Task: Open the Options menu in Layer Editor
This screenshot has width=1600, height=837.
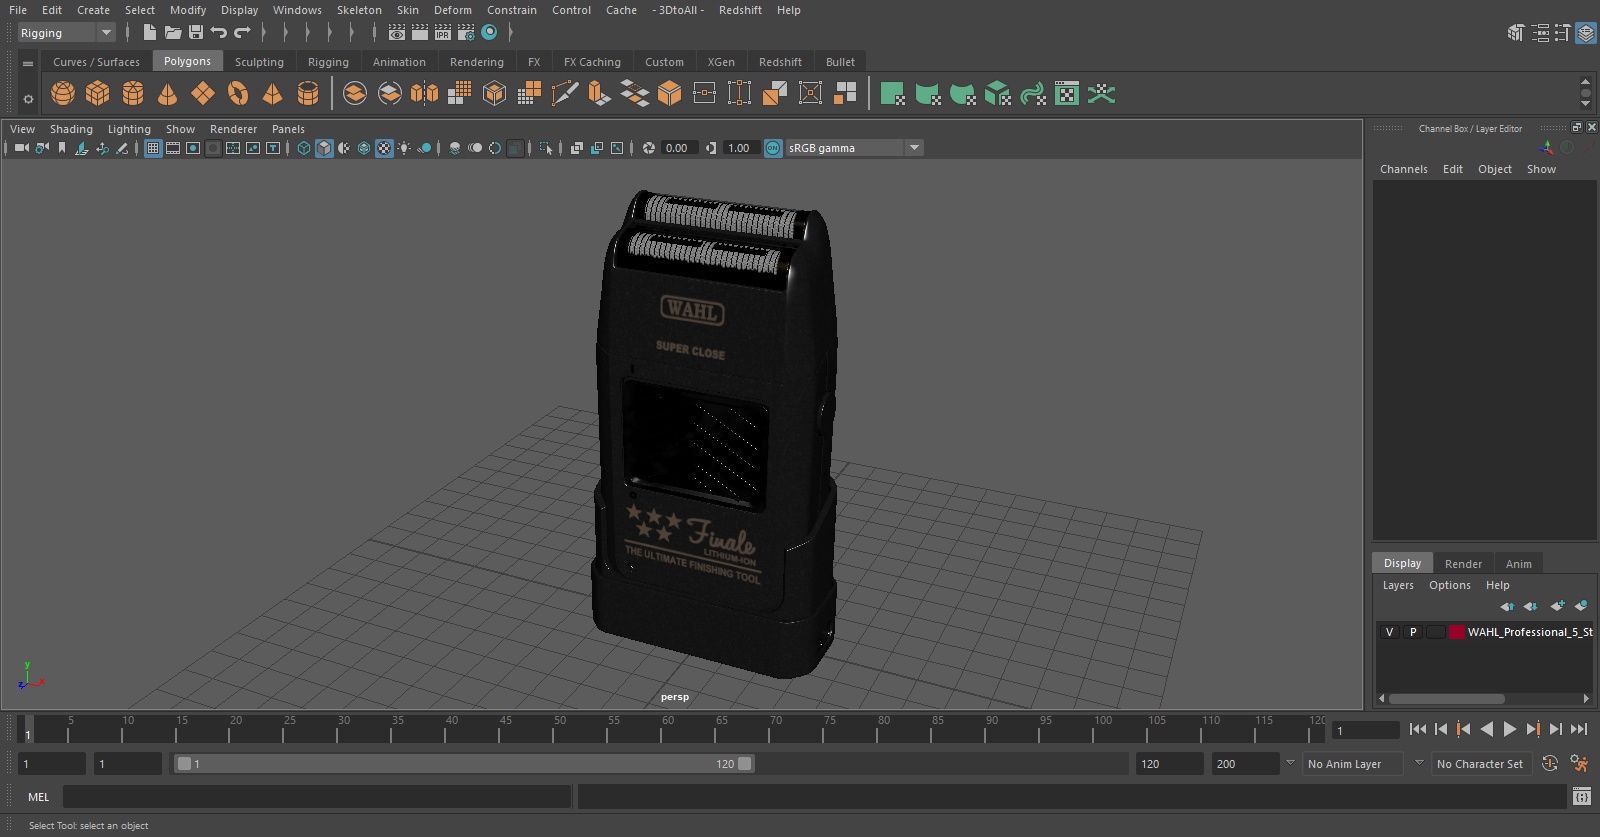Action: click(x=1450, y=585)
